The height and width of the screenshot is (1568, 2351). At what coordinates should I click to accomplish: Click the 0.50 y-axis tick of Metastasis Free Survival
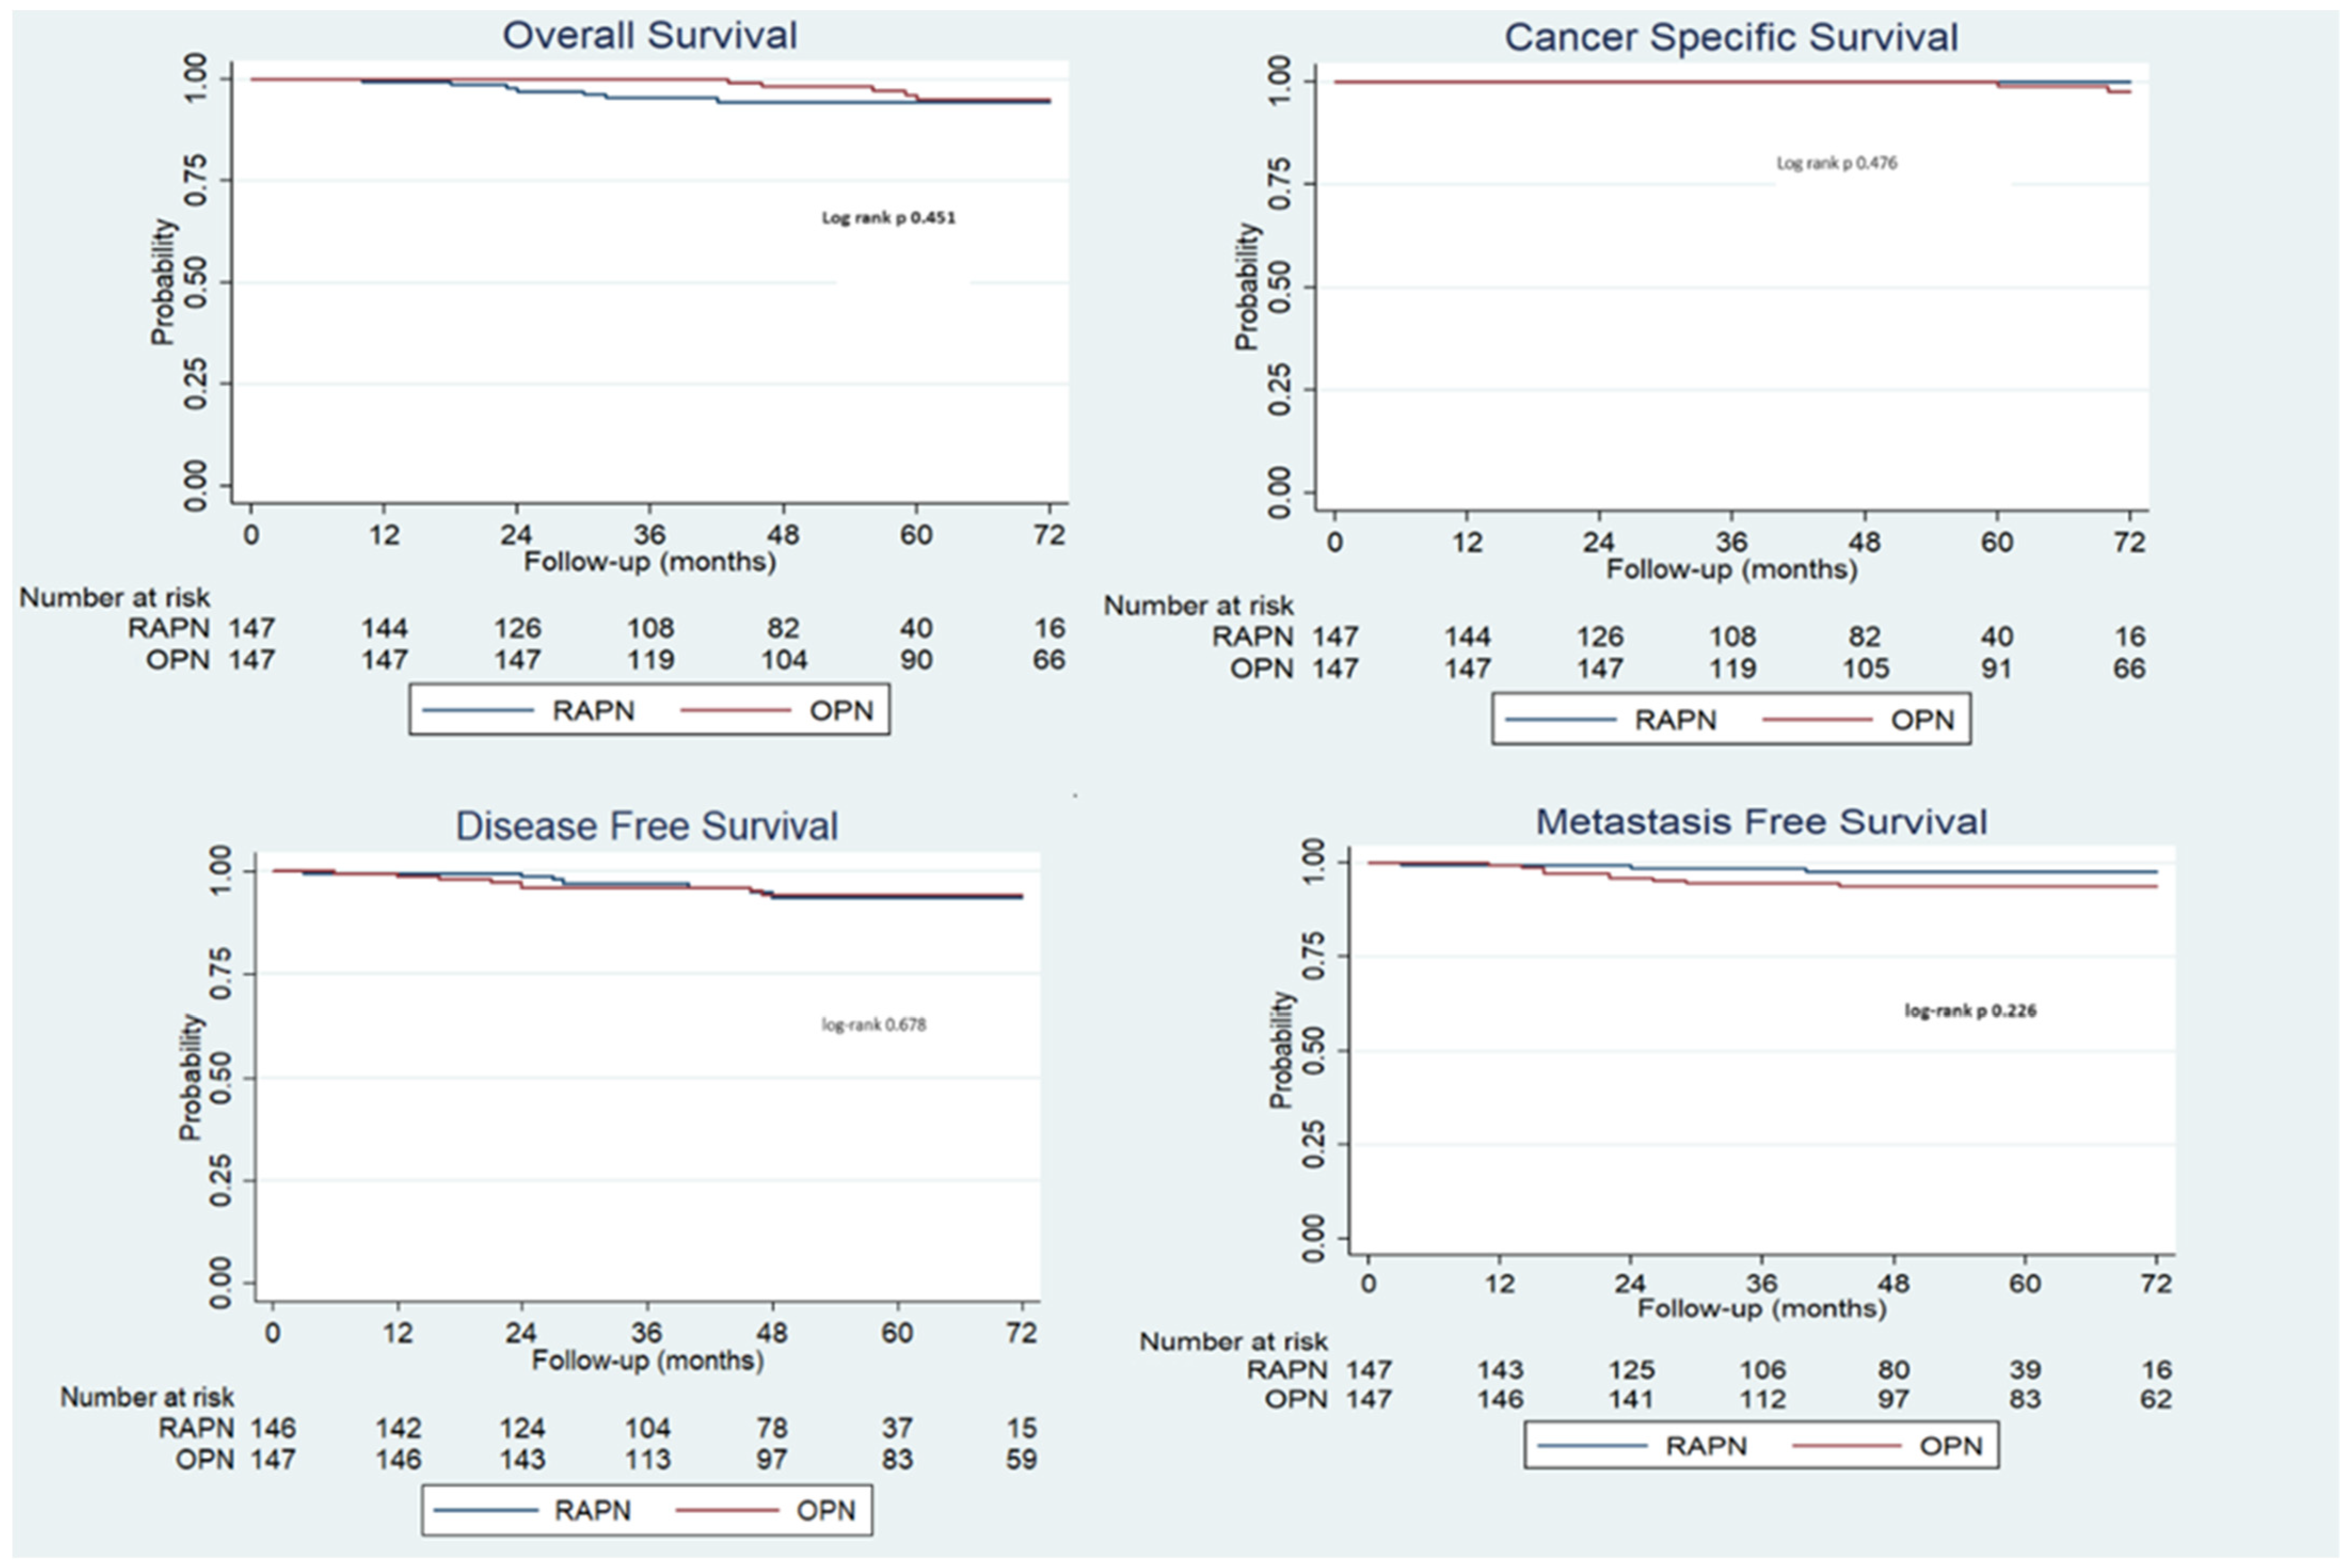(x=1312, y=1051)
